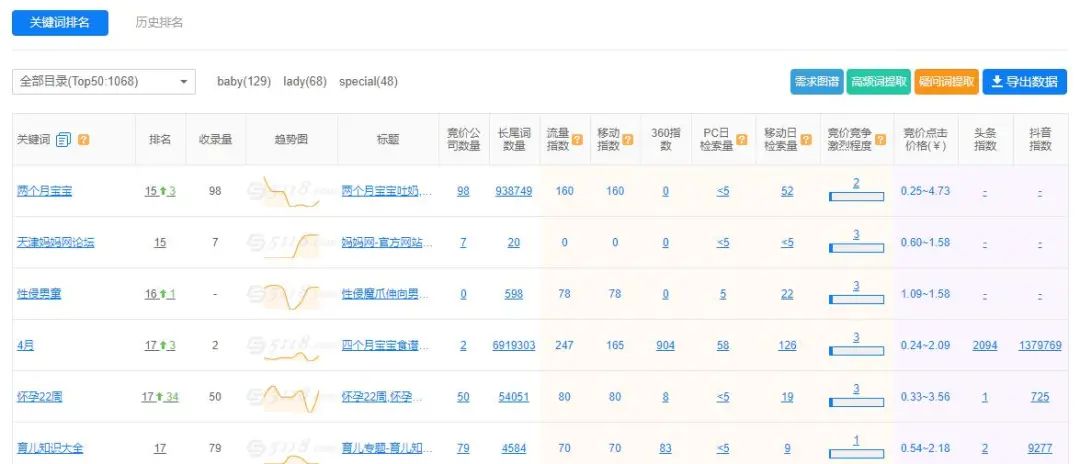This screenshot has height=464, width=1080.
Task: Click the 收录量 column header
Action: point(215,140)
